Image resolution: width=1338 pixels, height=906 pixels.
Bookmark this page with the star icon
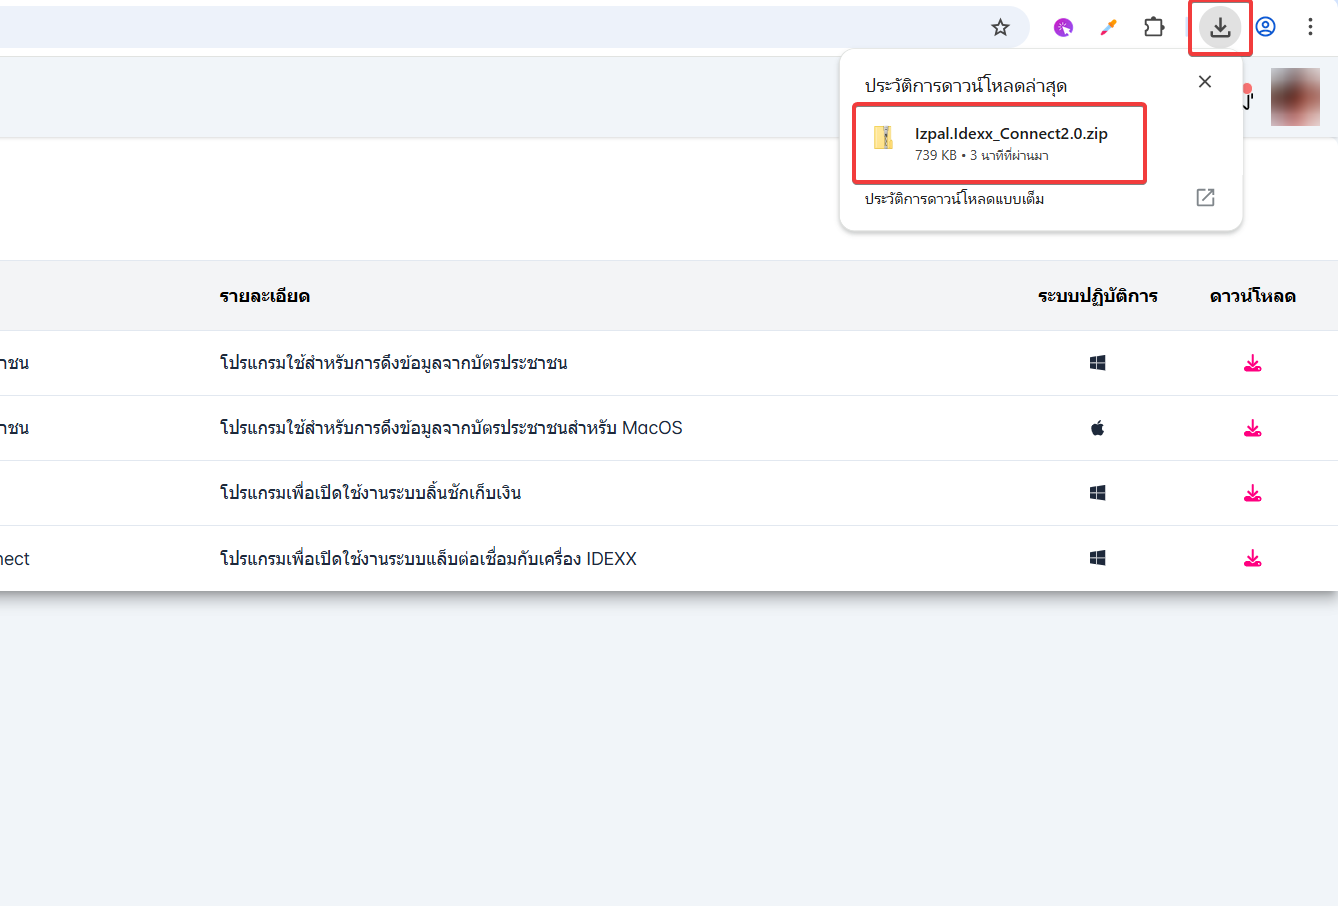pyautogui.click(x=1000, y=27)
